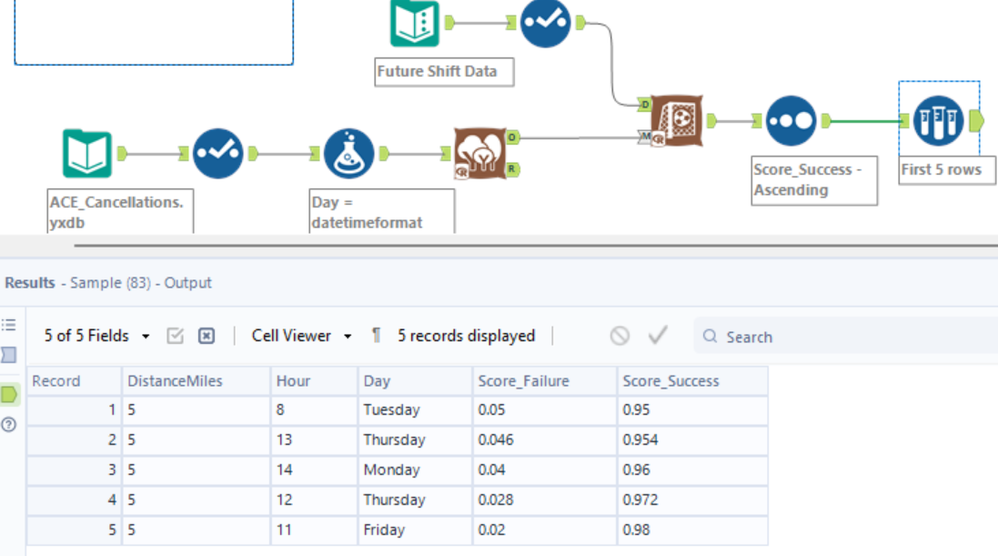Viewport: 998px width, 556px height.
Task: Click the Score_Success column header
Action: coord(670,381)
